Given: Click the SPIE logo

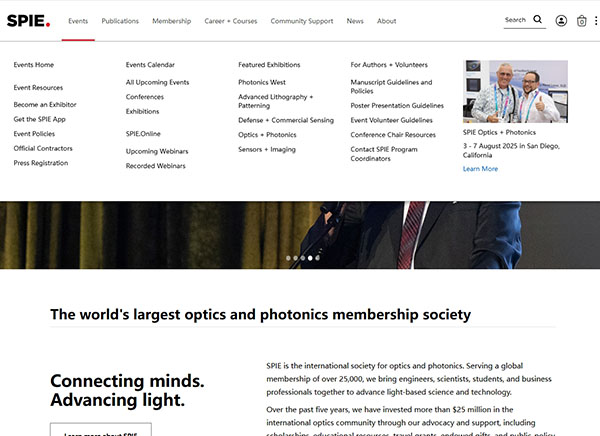Looking at the screenshot, I should coord(28,21).
